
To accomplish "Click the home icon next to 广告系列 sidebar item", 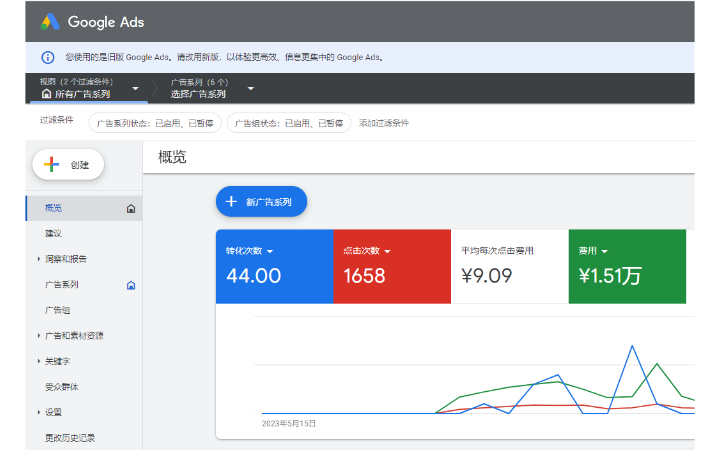I will [x=131, y=285].
